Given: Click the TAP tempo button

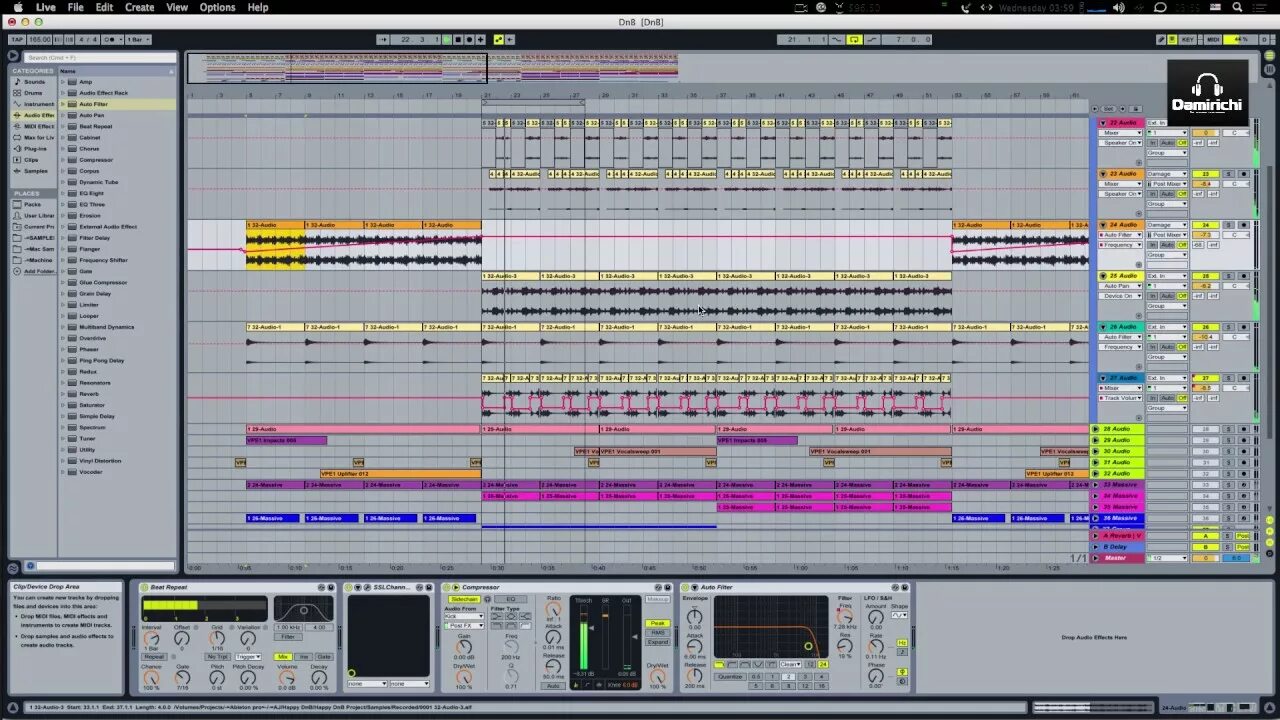Looking at the screenshot, I should point(16,39).
